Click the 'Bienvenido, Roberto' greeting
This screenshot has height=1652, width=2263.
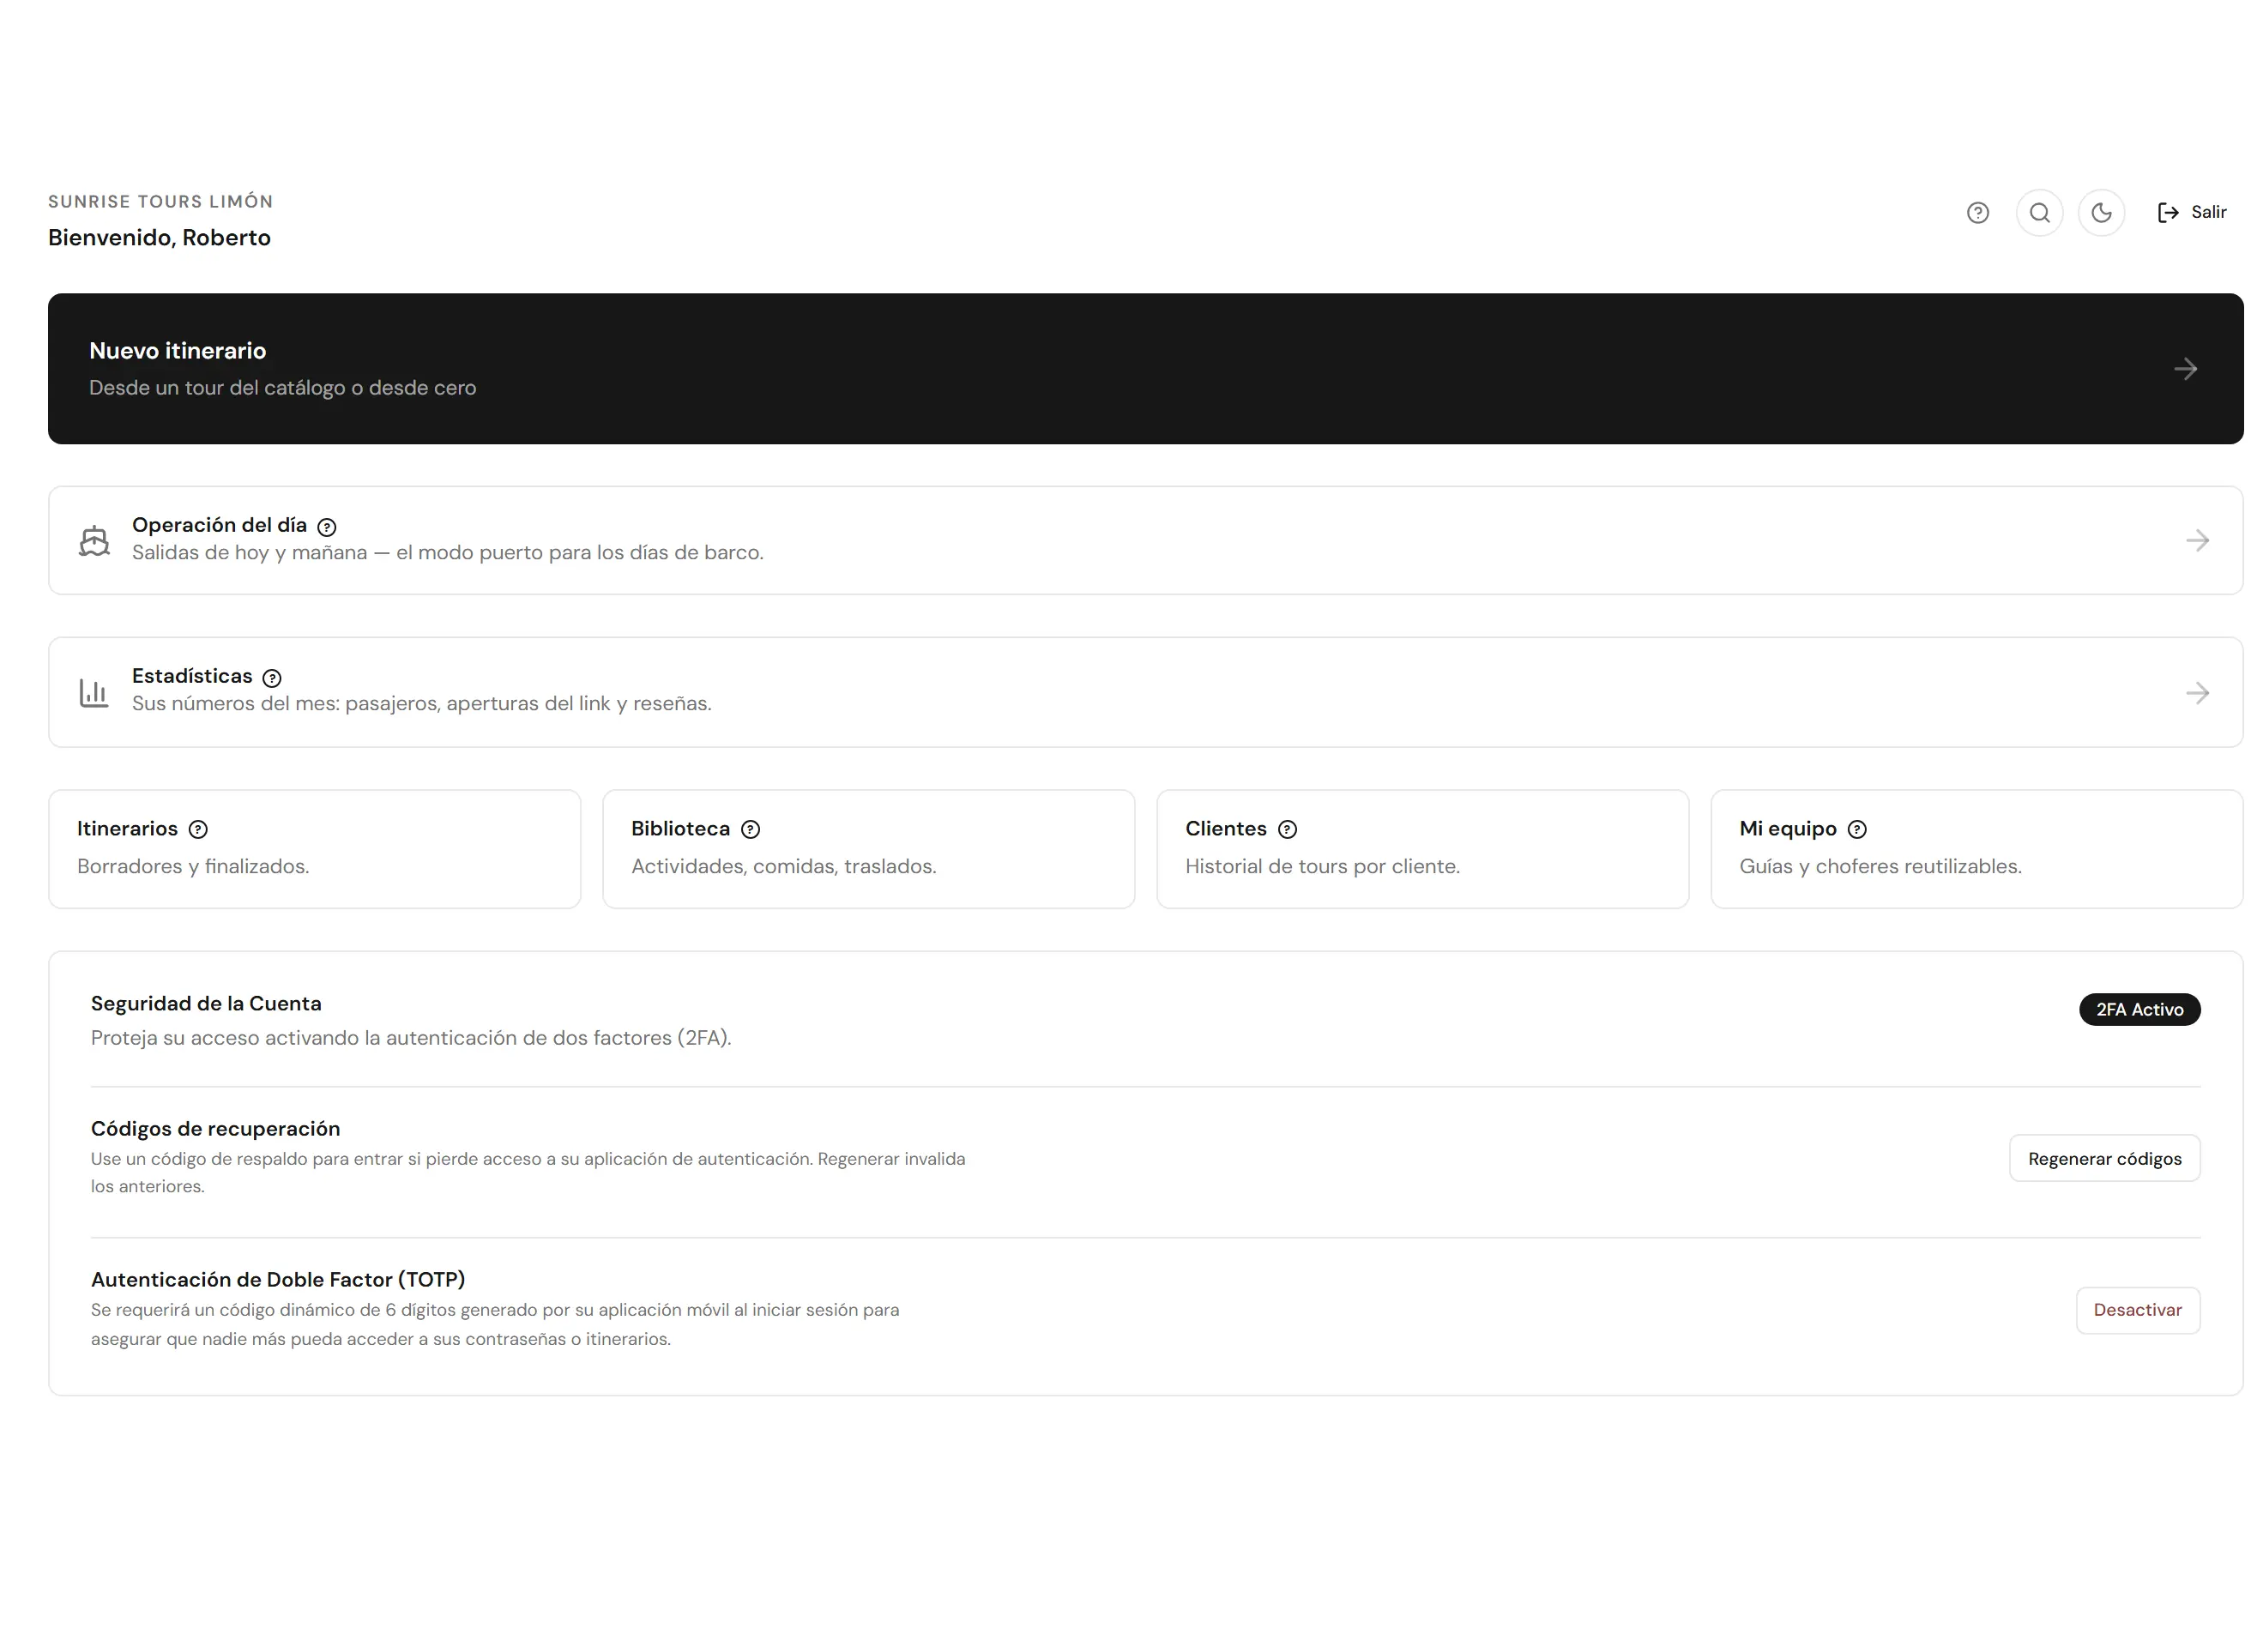pyautogui.click(x=159, y=238)
